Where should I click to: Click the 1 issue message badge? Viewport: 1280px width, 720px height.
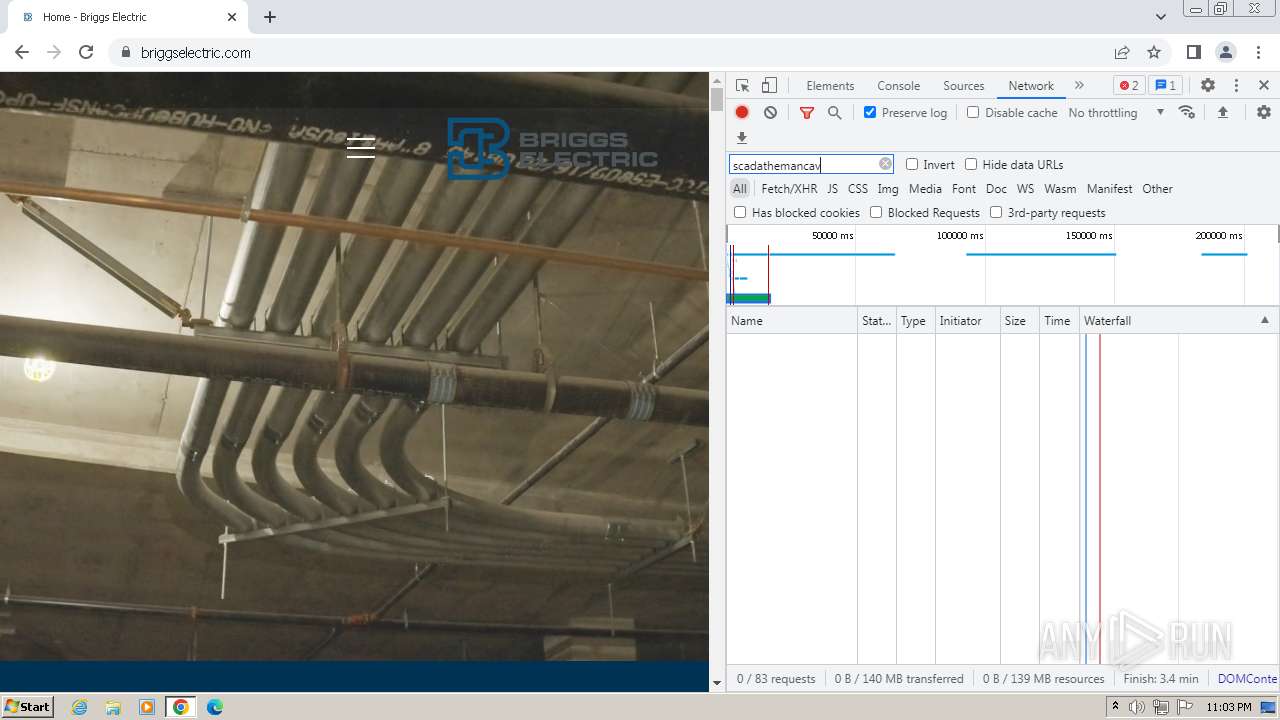1166,85
